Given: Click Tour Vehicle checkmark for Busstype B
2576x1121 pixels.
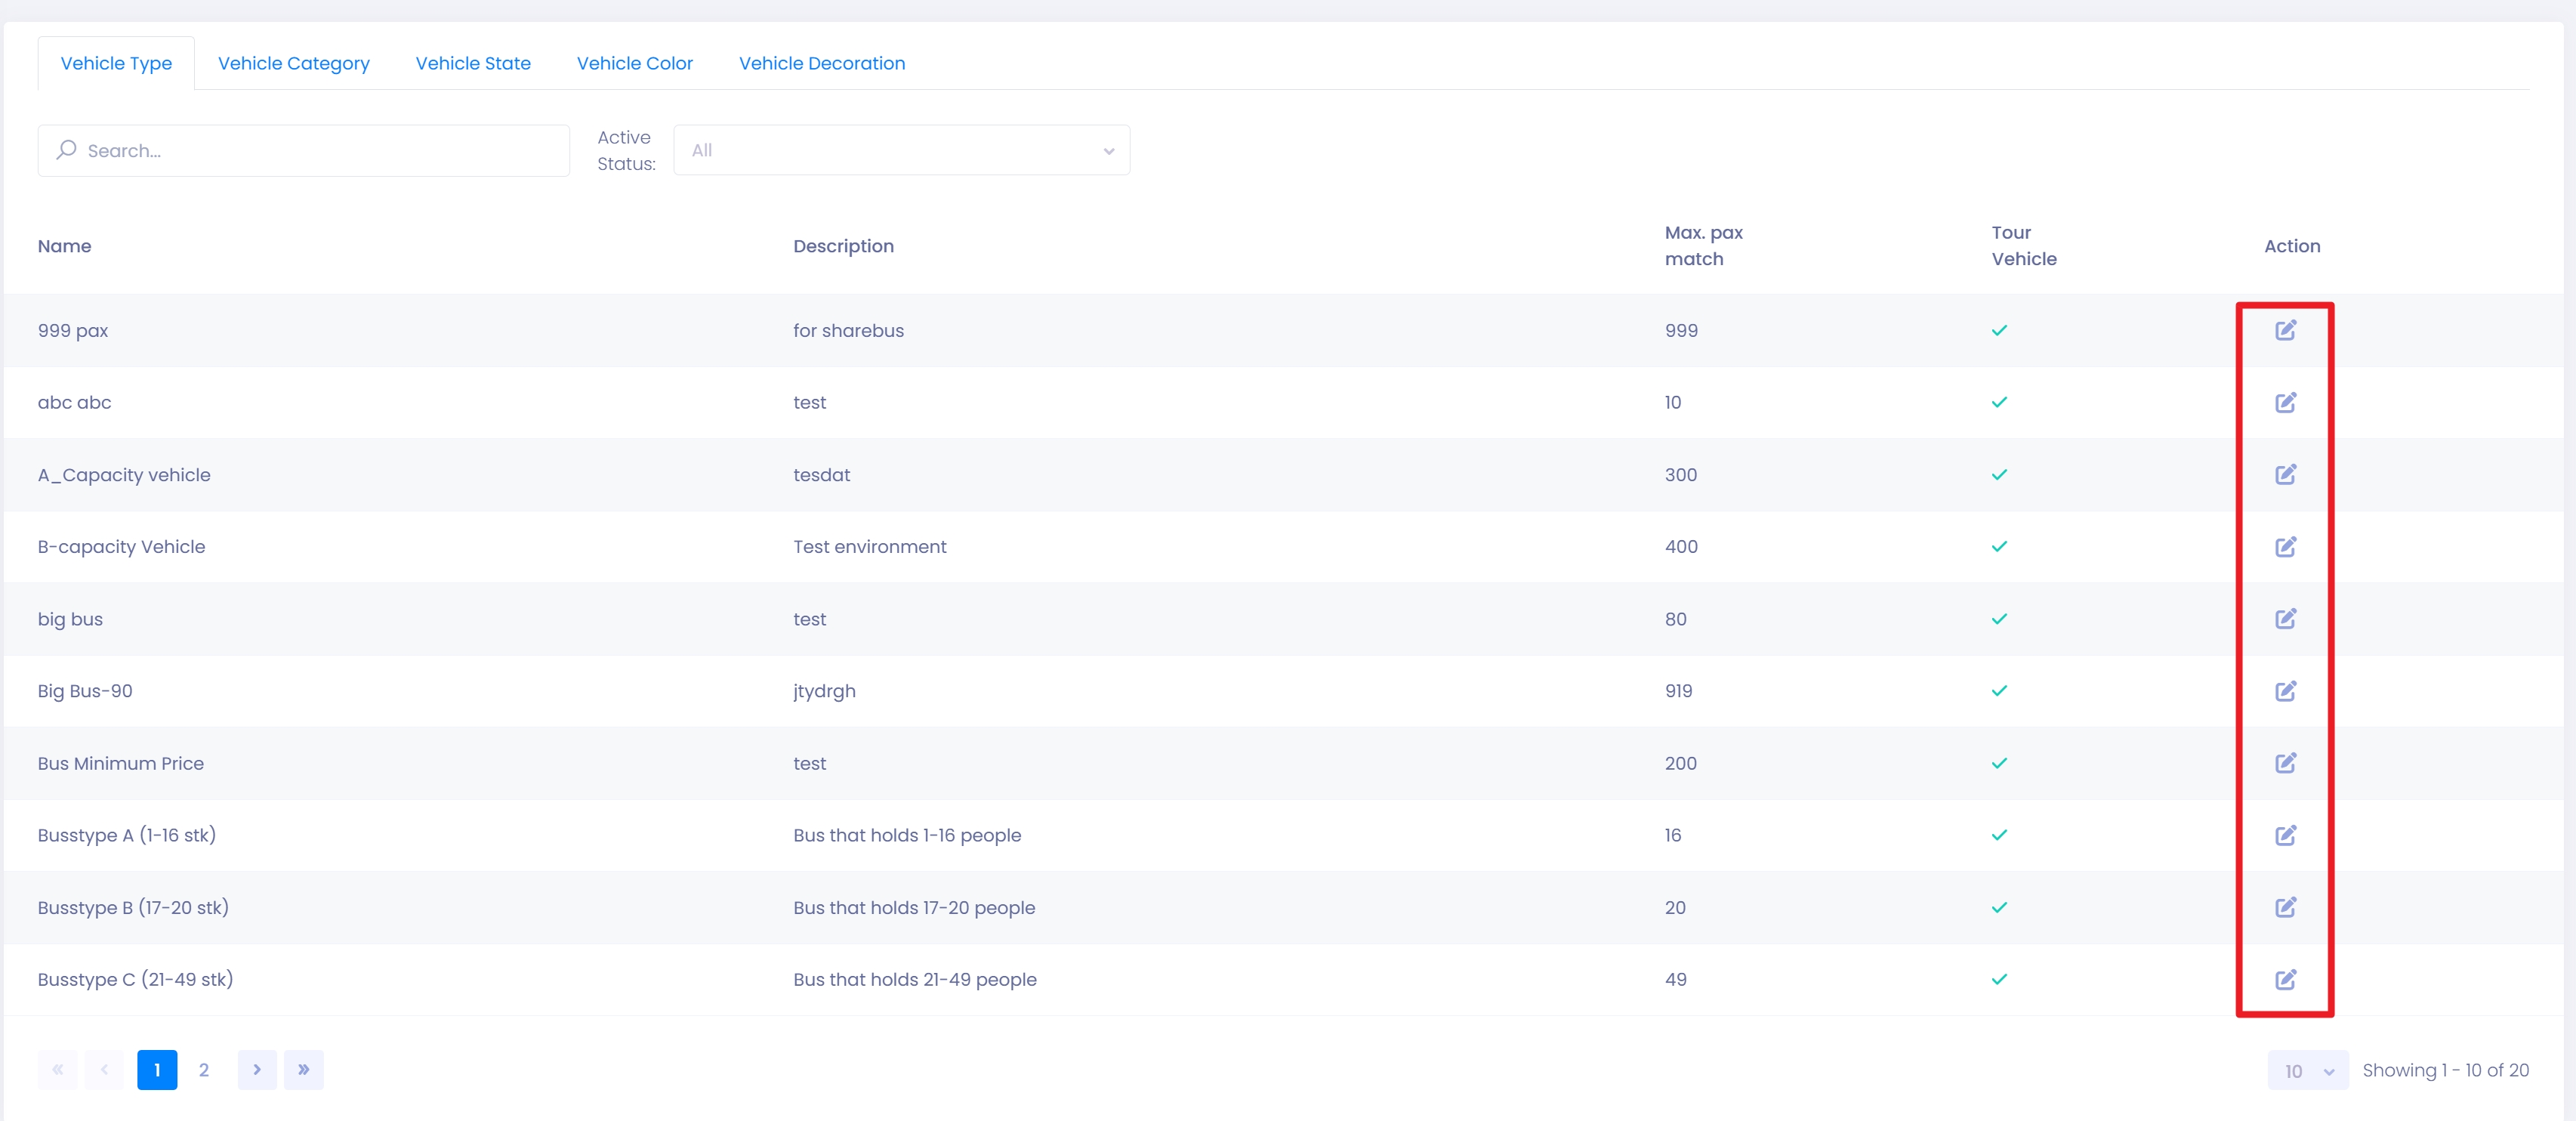Looking at the screenshot, I should coord(1999,907).
